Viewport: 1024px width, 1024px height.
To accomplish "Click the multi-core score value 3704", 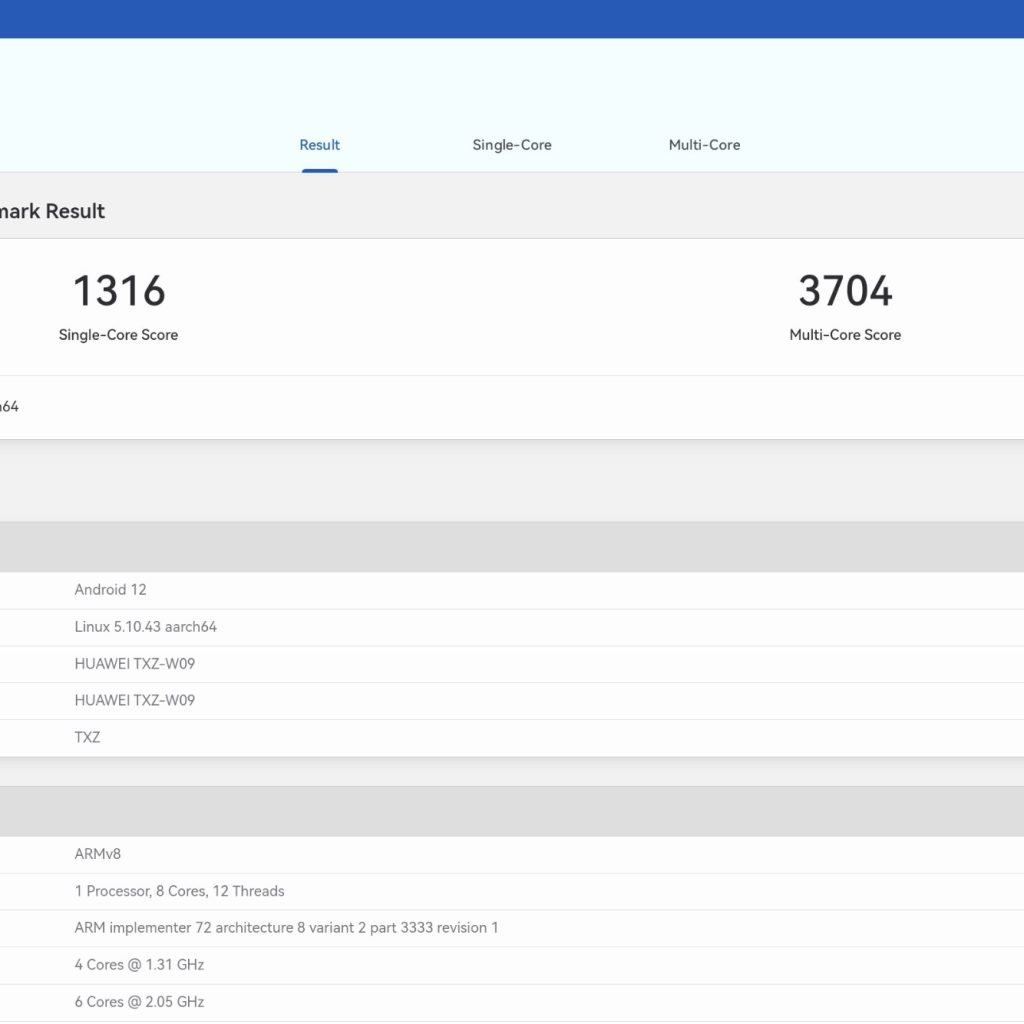I will (845, 291).
